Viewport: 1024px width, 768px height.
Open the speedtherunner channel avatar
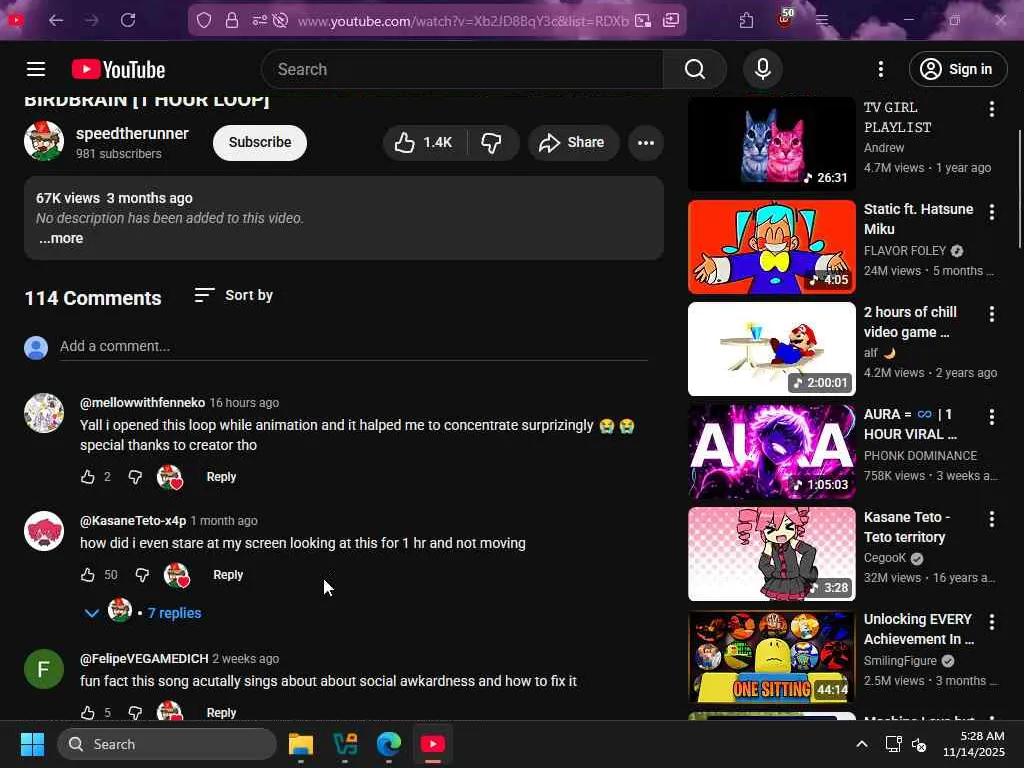tap(44, 140)
